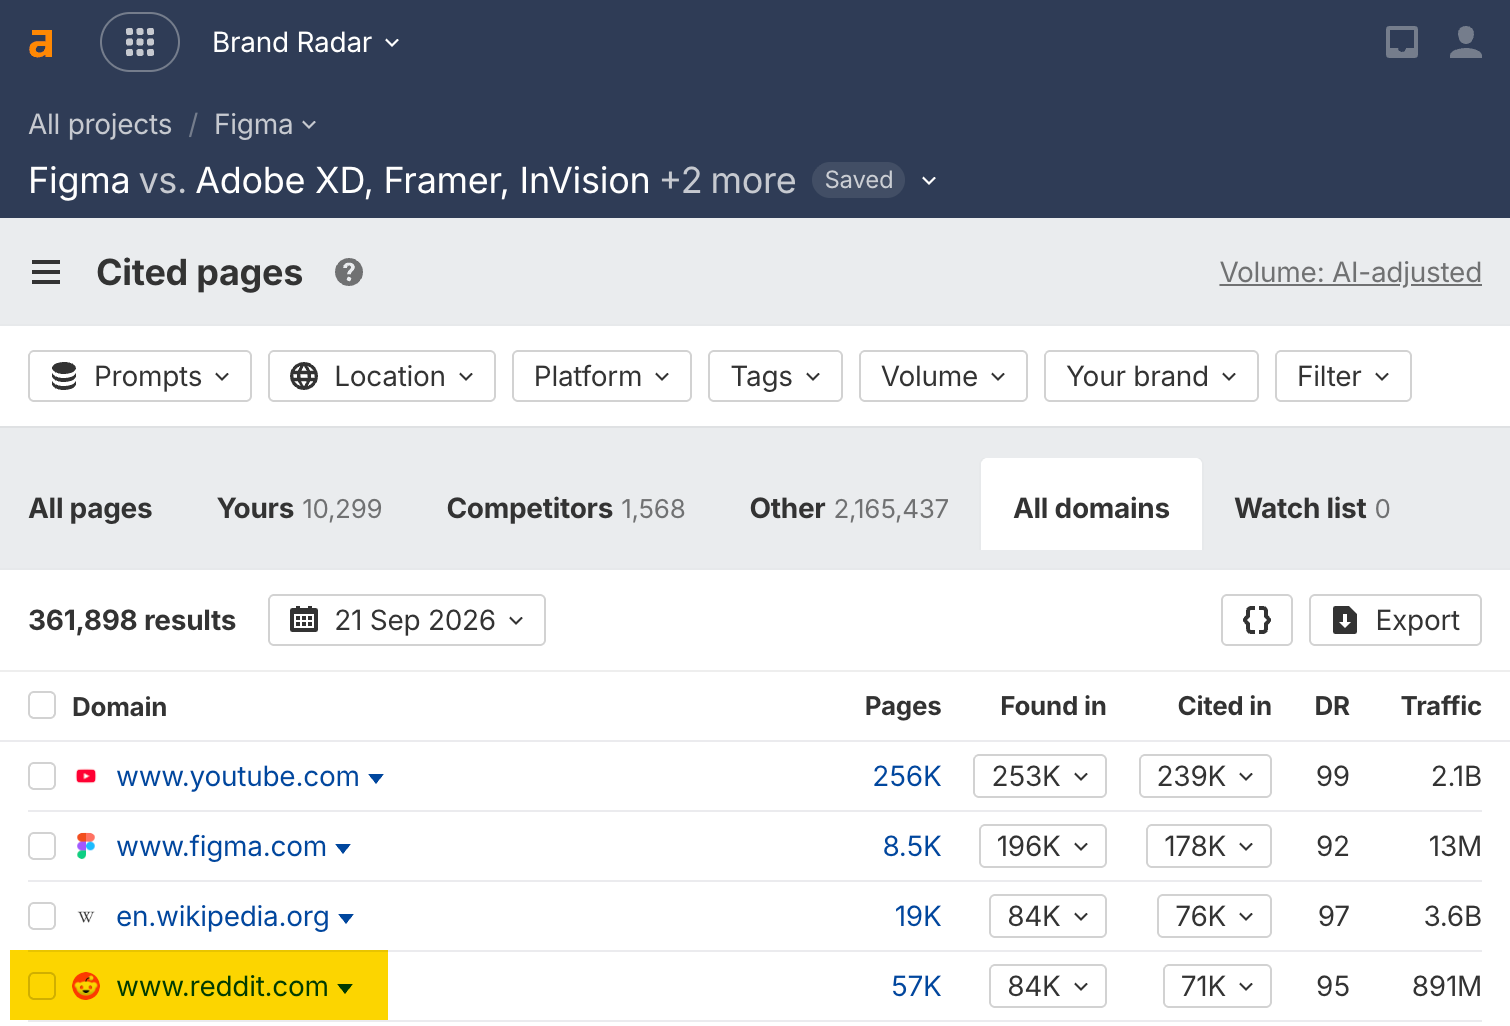Select all domains checkbox in header
Image resolution: width=1510 pixels, height=1026 pixels.
click(42, 705)
